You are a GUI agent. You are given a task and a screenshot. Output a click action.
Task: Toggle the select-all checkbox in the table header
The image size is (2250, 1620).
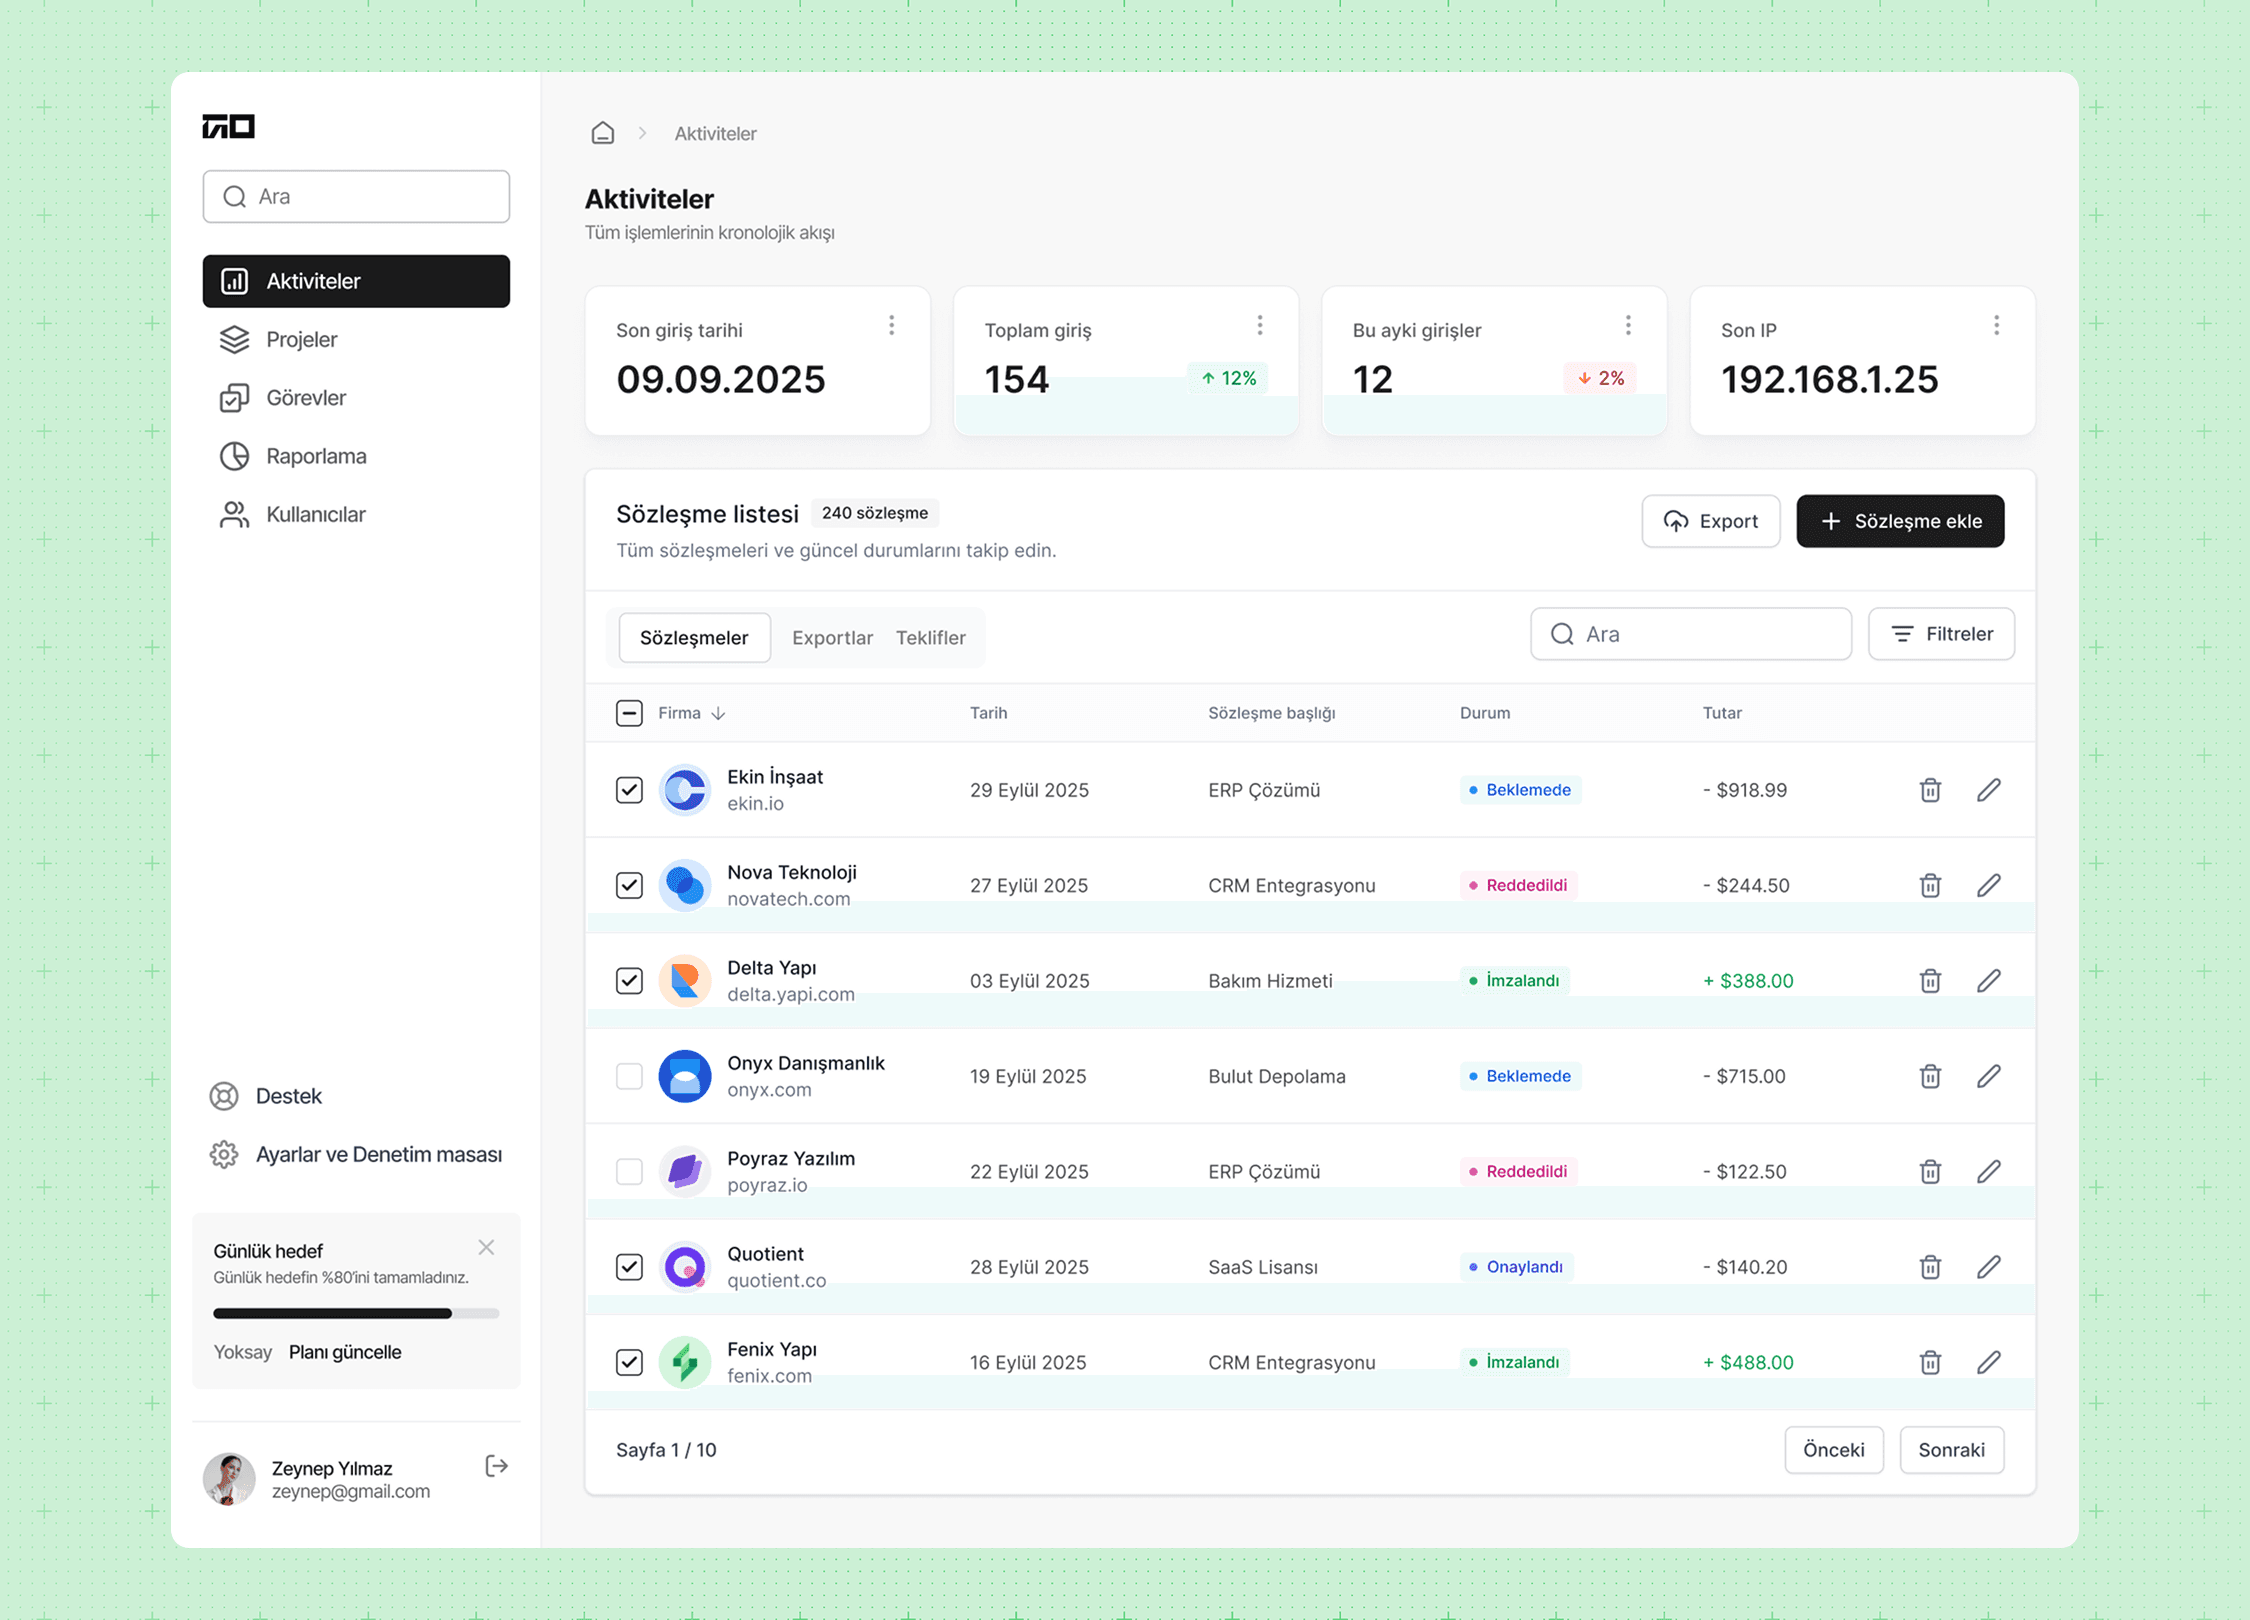[629, 713]
